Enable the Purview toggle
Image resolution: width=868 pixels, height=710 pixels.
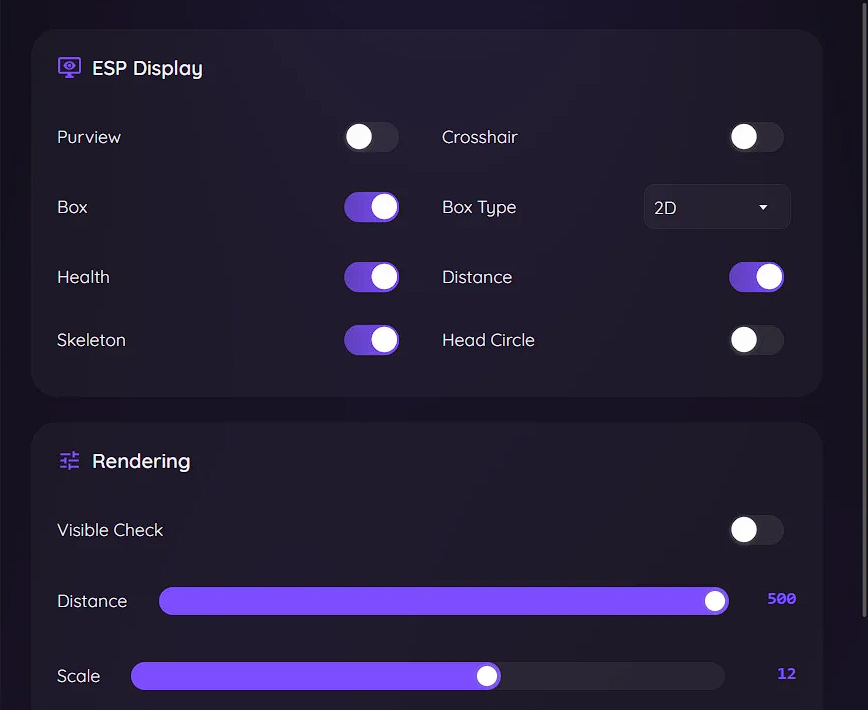[371, 137]
